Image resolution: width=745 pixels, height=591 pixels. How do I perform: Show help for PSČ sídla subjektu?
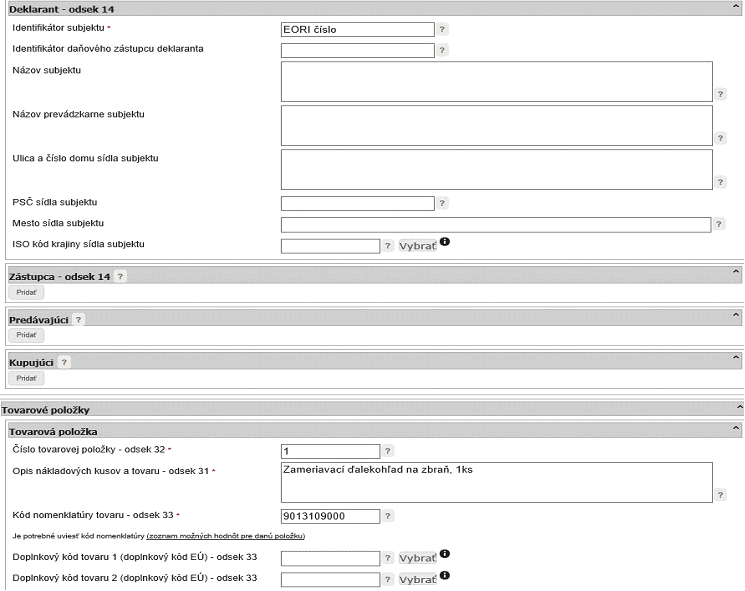point(442,203)
